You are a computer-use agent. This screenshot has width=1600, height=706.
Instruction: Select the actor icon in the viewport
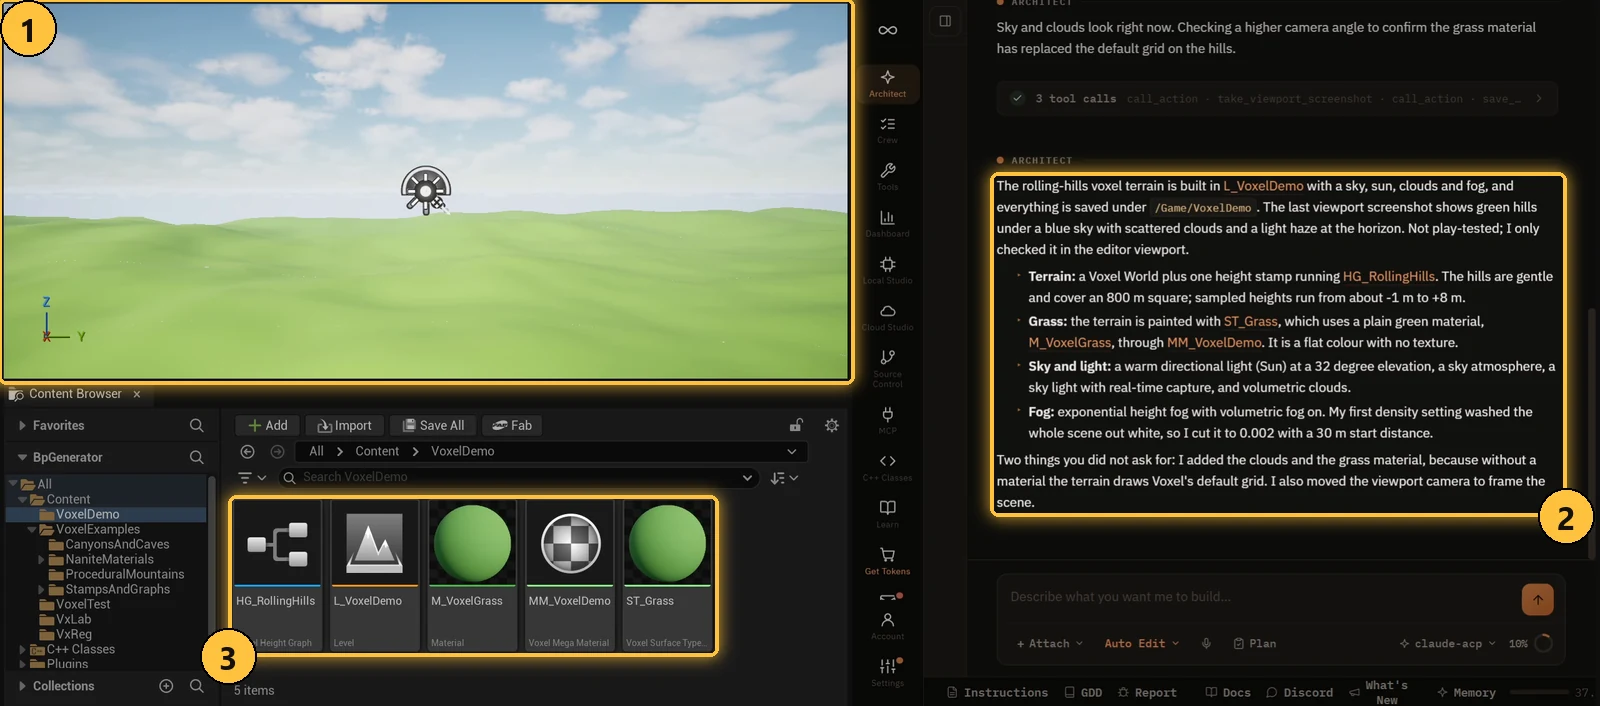point(426,190)
